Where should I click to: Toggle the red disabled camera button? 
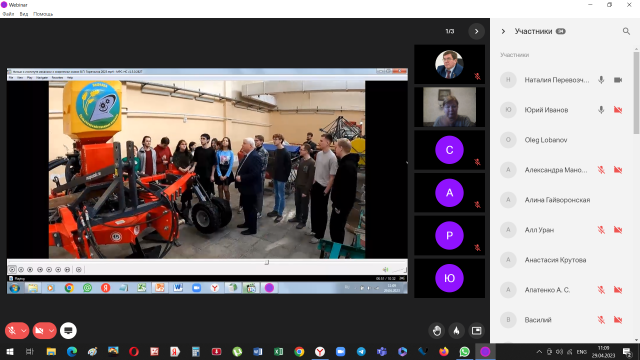coord(40,331)
